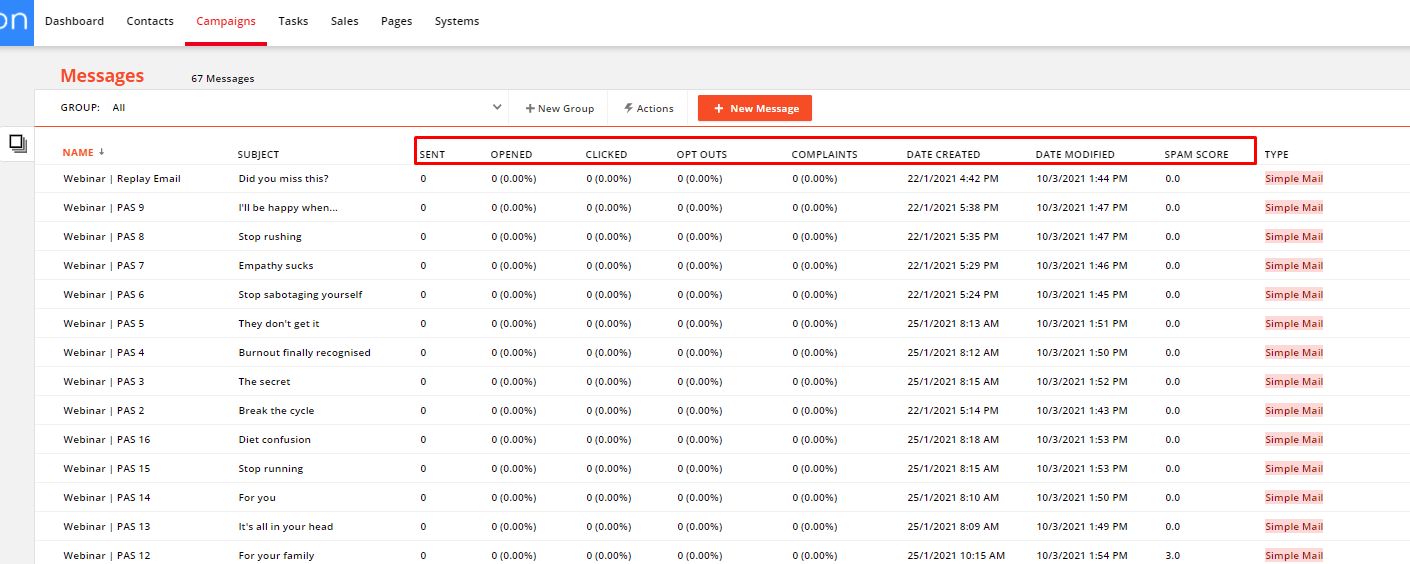This screenshot has height=564, width=1410.
Task: Click subject 'For your family'
Action: tap(276, 556)
